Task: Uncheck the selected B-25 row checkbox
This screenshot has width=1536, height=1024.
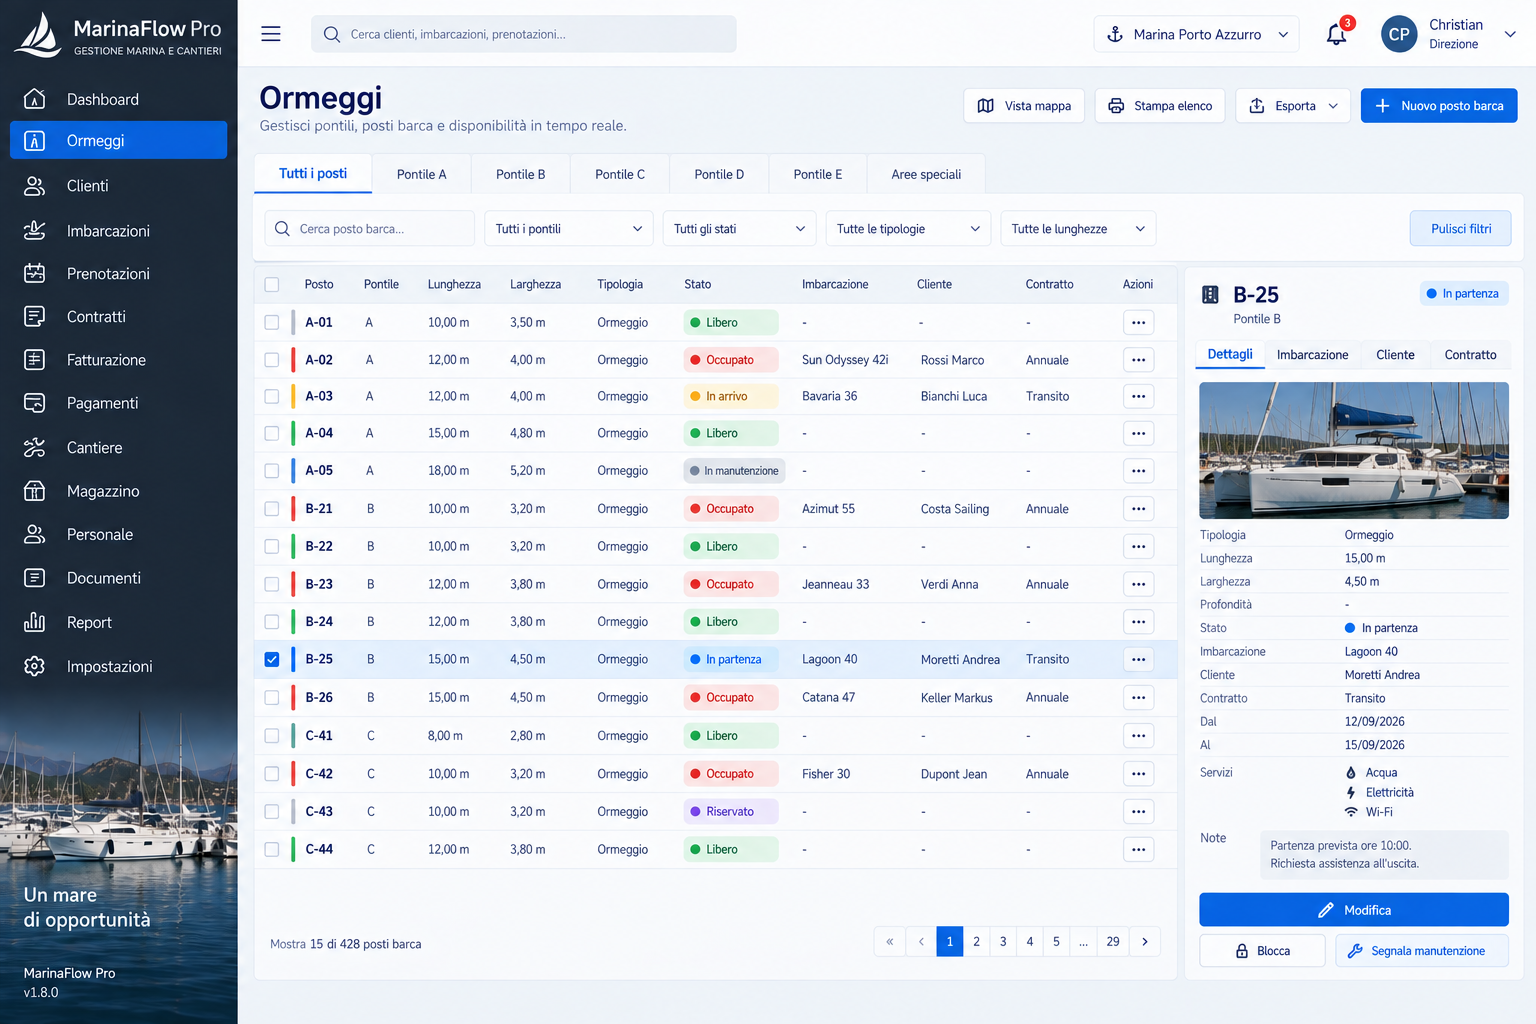Action: click(x=272, y=660)
